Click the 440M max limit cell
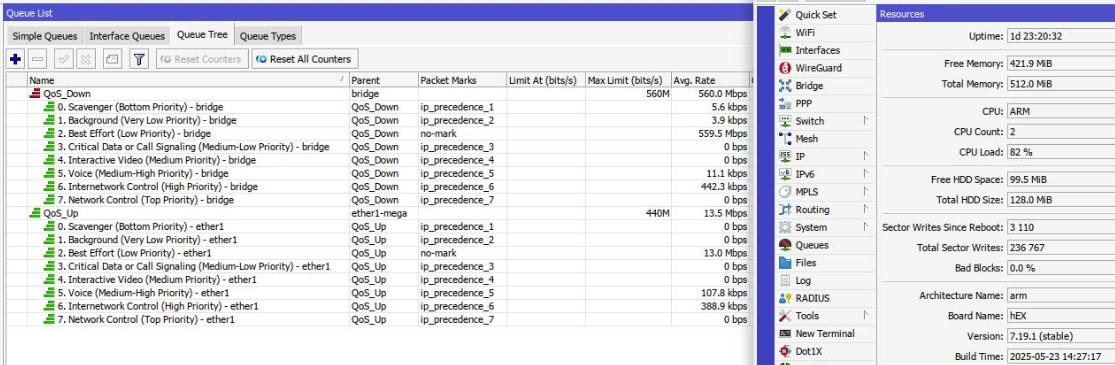 (627, 213)
